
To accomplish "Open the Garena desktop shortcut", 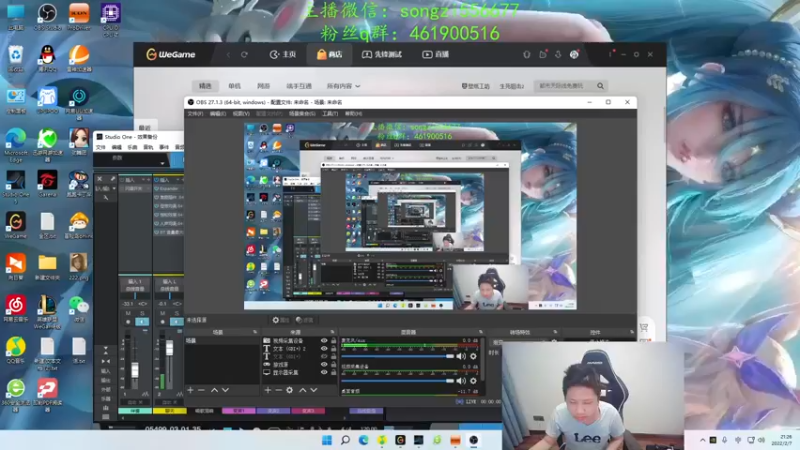I will [x=47, y=184].
